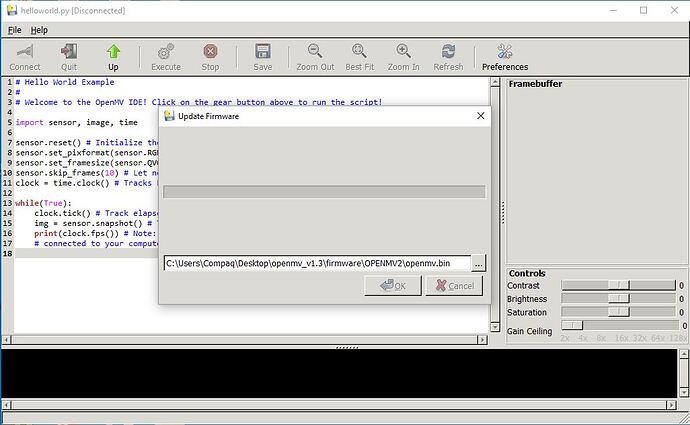Click the Zoom Out magnifier icon
Screen dimensions: 690x425
tap(315, 51)
